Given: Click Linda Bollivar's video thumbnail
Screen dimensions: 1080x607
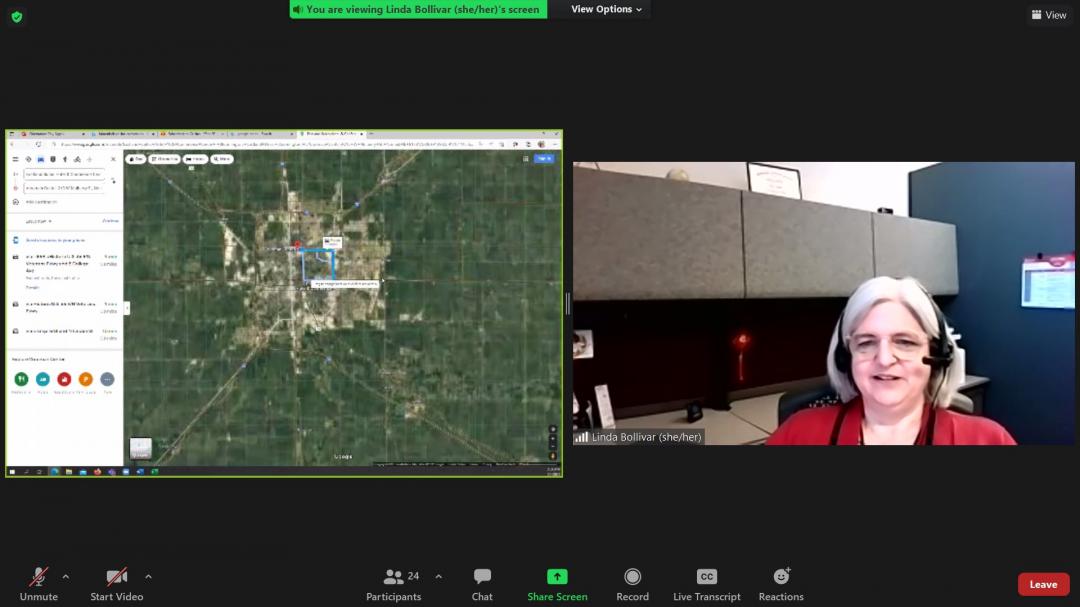Looking at the screenshot, I should coord(823,303).
